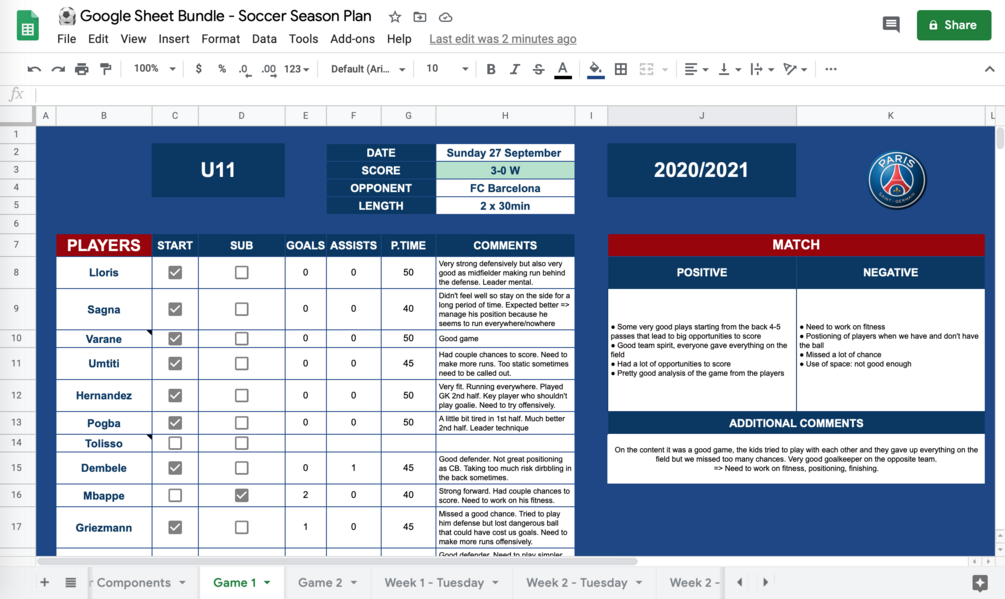This screenshot has height=599, width=1005.
Task: Open the Last edit history link
Action: pos(502,39)
